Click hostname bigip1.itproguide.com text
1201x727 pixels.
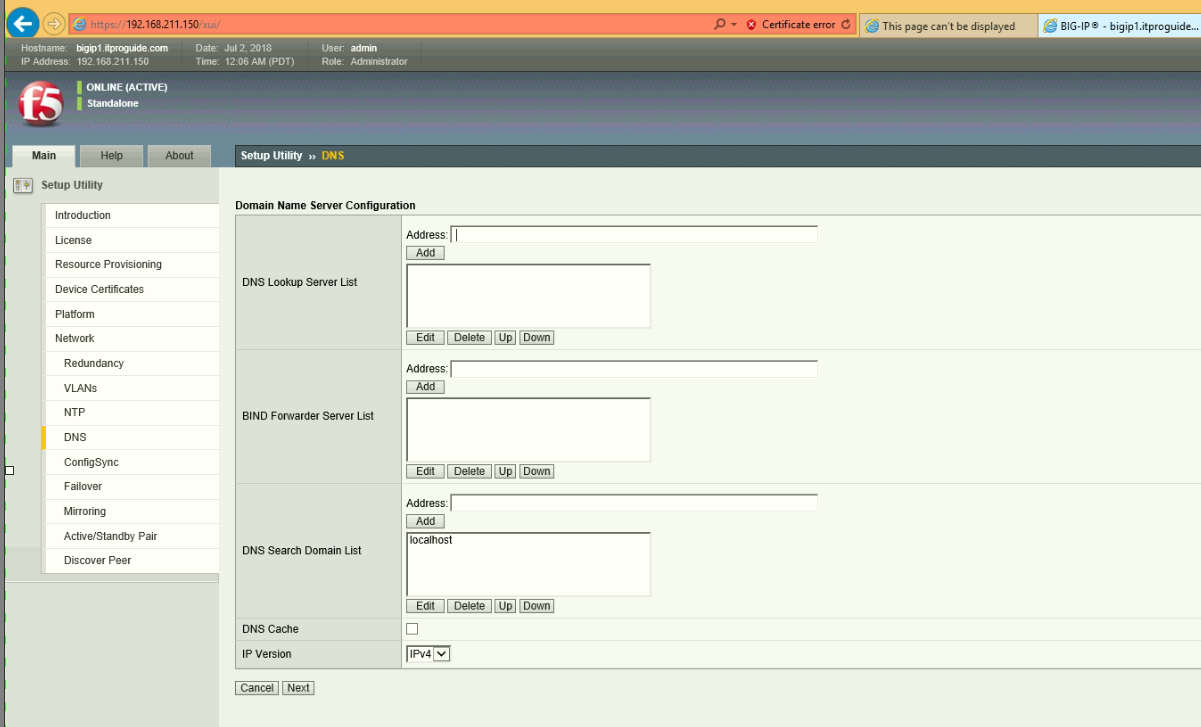click(122, 48)
